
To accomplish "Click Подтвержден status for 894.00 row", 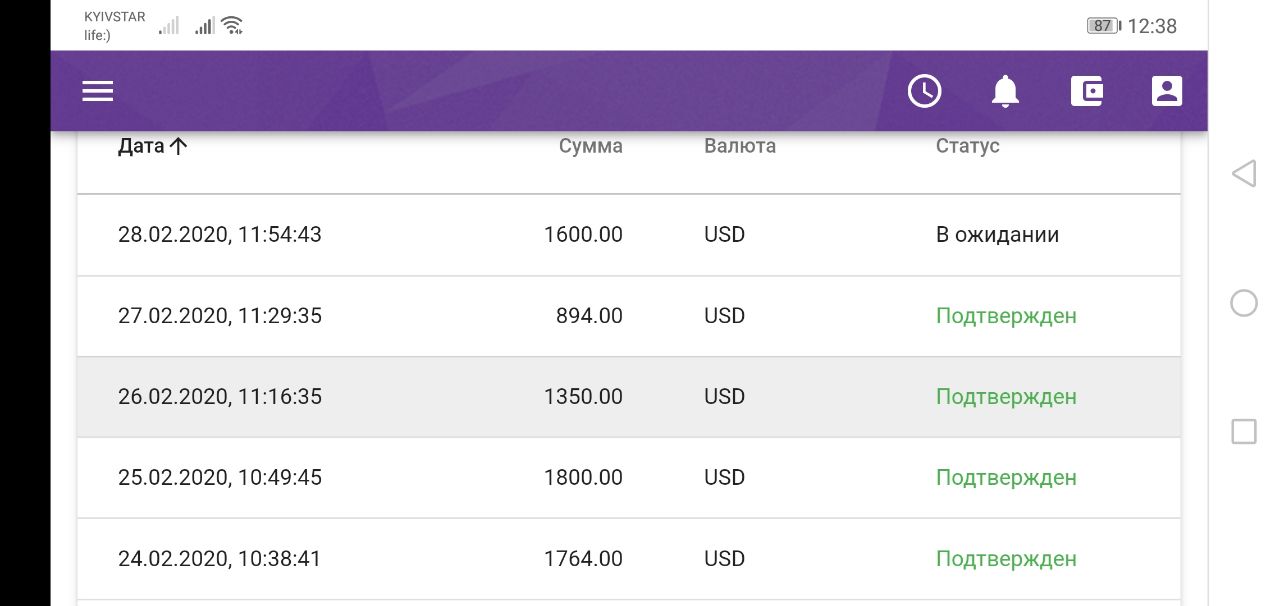I will [1006, 316].
